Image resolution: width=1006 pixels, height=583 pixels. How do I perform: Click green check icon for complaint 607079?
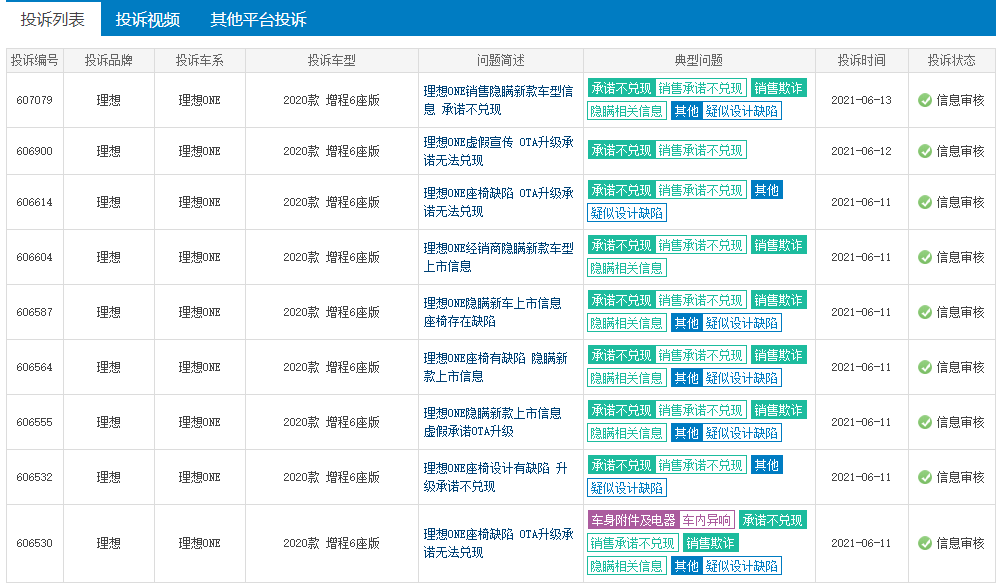point(925,100)
